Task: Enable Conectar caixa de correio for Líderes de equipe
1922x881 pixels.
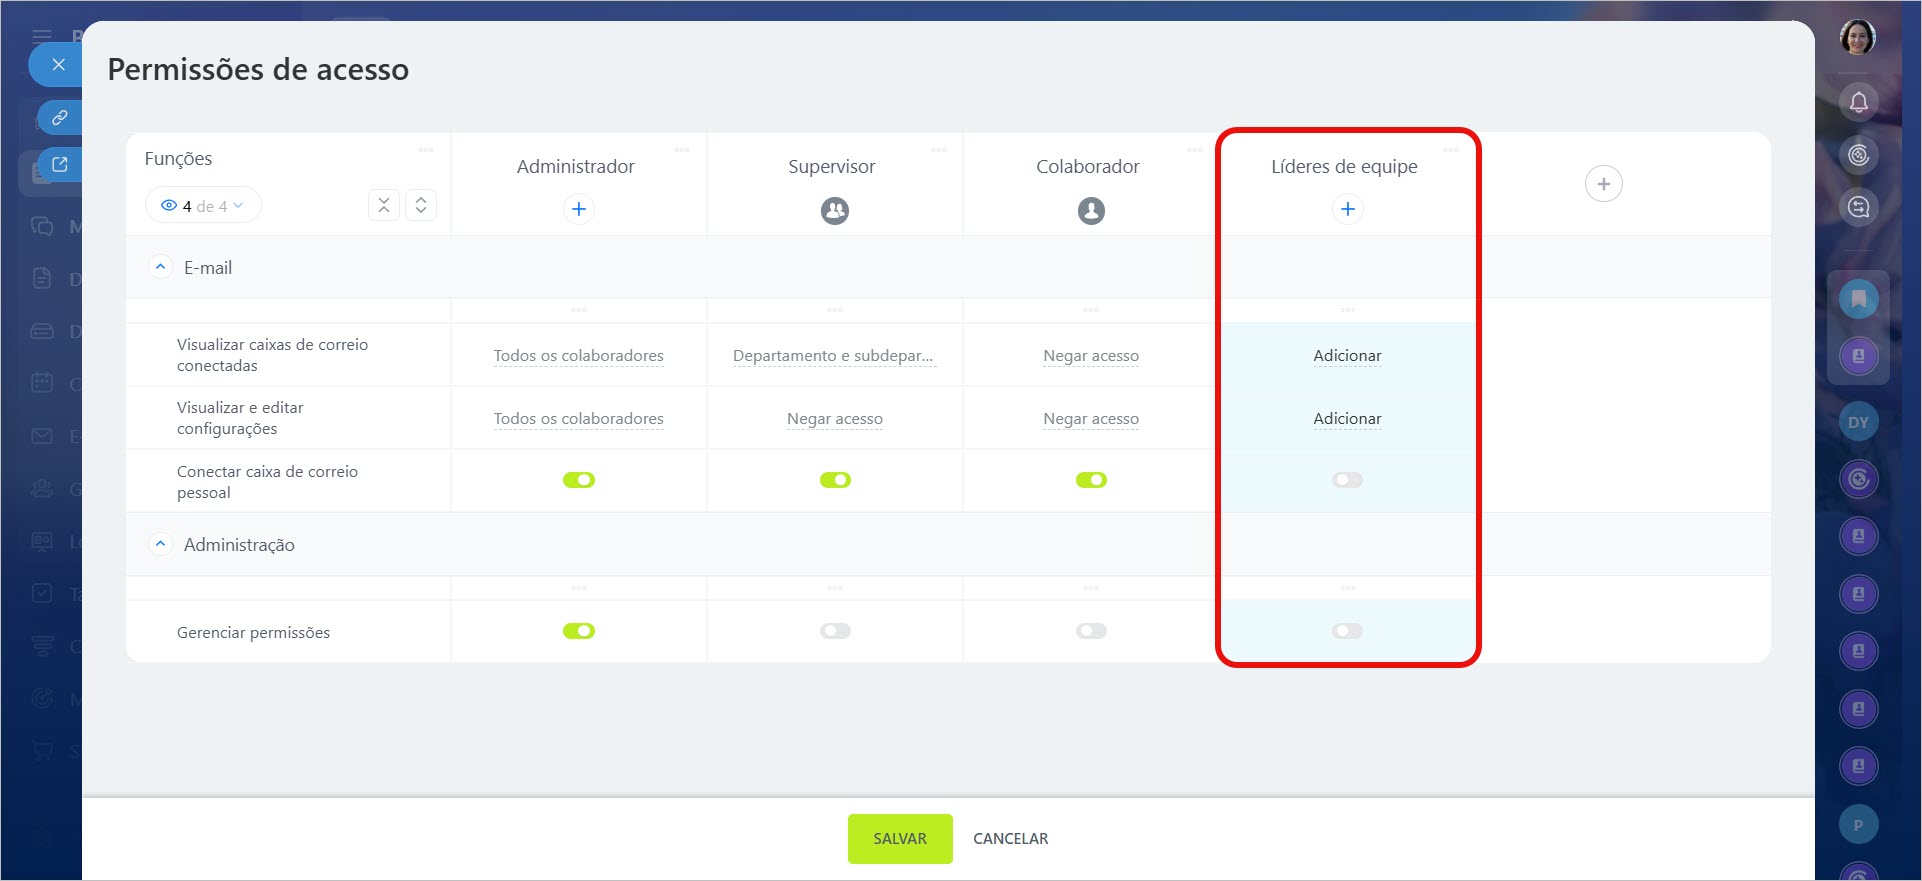Action: (x=1347, y=480)
